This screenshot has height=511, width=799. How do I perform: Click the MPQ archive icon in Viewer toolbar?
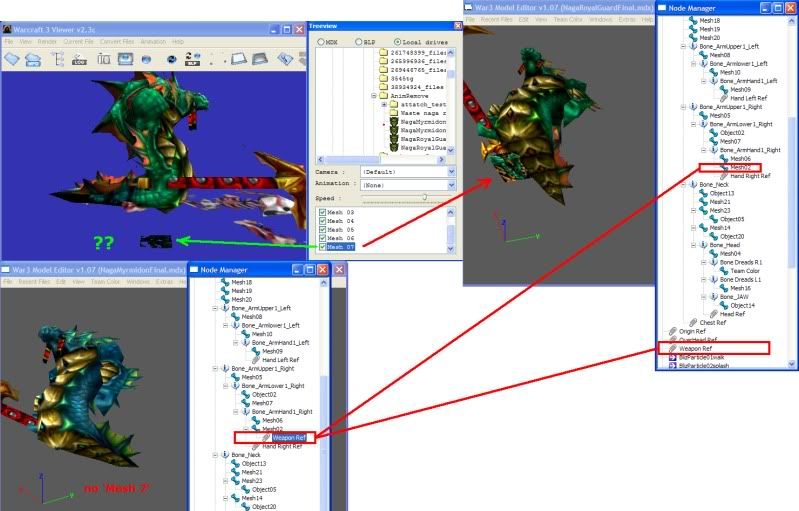coord(33,60)
